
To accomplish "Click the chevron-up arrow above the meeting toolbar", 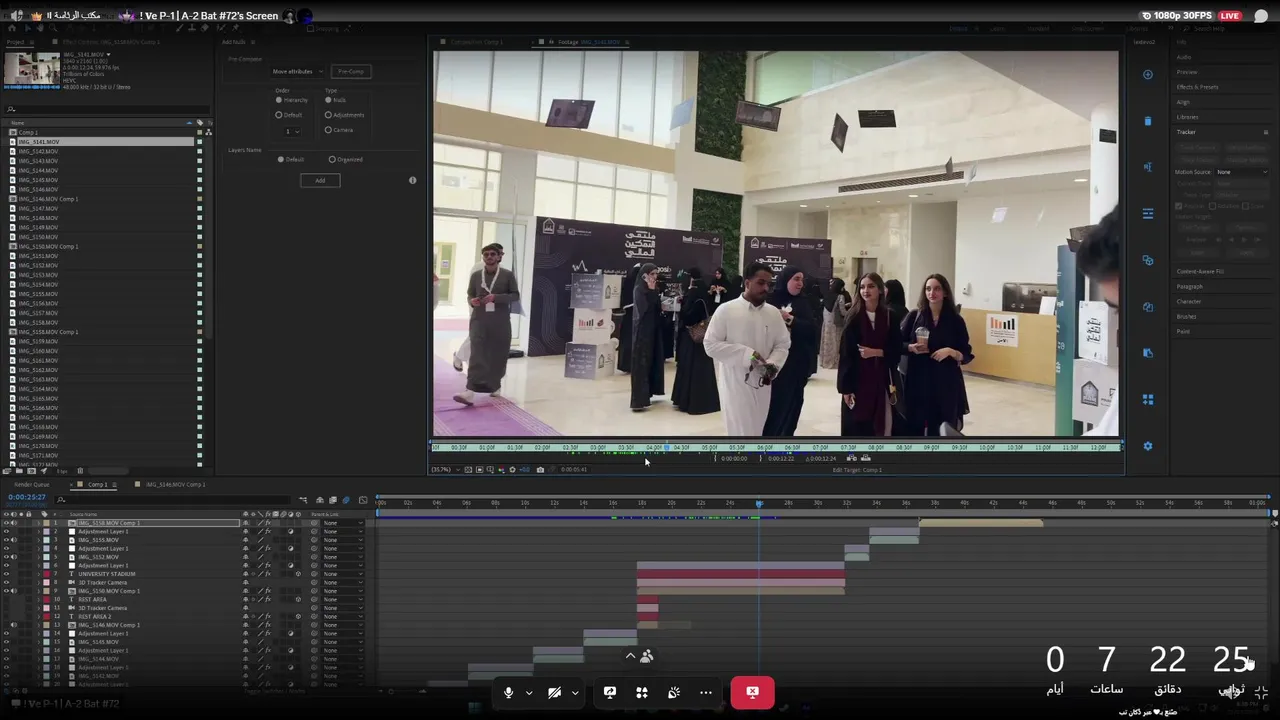I will pyautogui.click(x=630, y=656).
